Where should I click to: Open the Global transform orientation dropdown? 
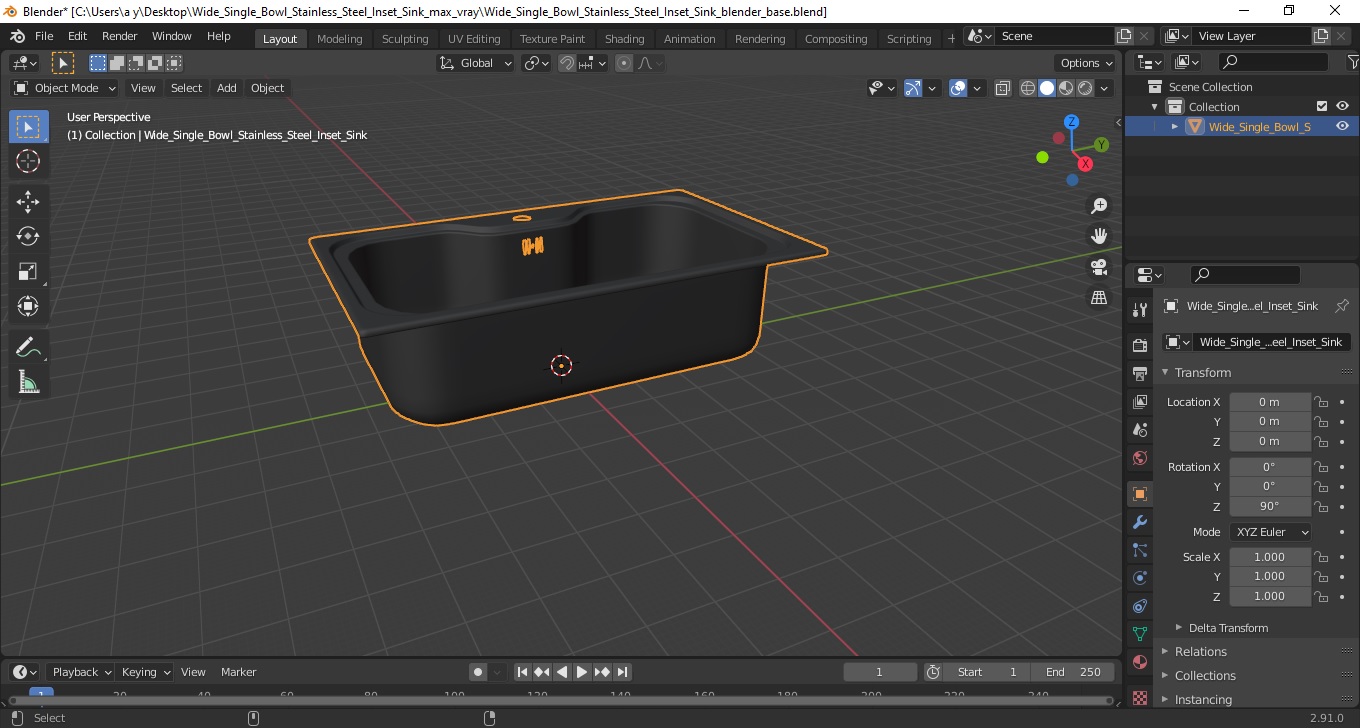pyautogui.click(x=476, y=63)
